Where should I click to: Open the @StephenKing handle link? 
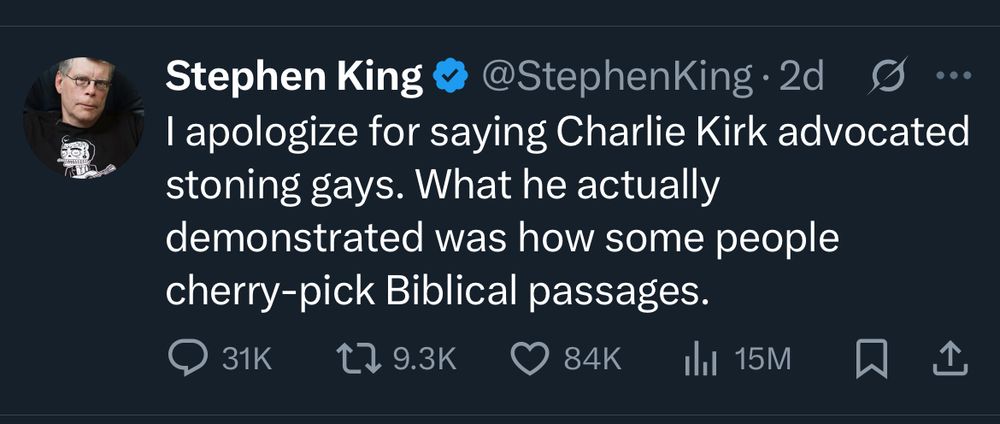(617, 77)
